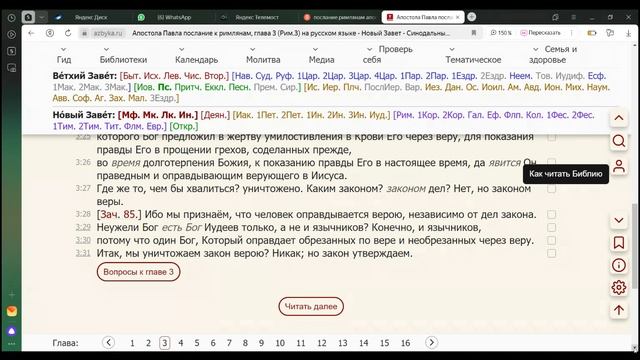Go to chapter 16
This screenshot has height=360, width=640.
click(x=405, y=343)
